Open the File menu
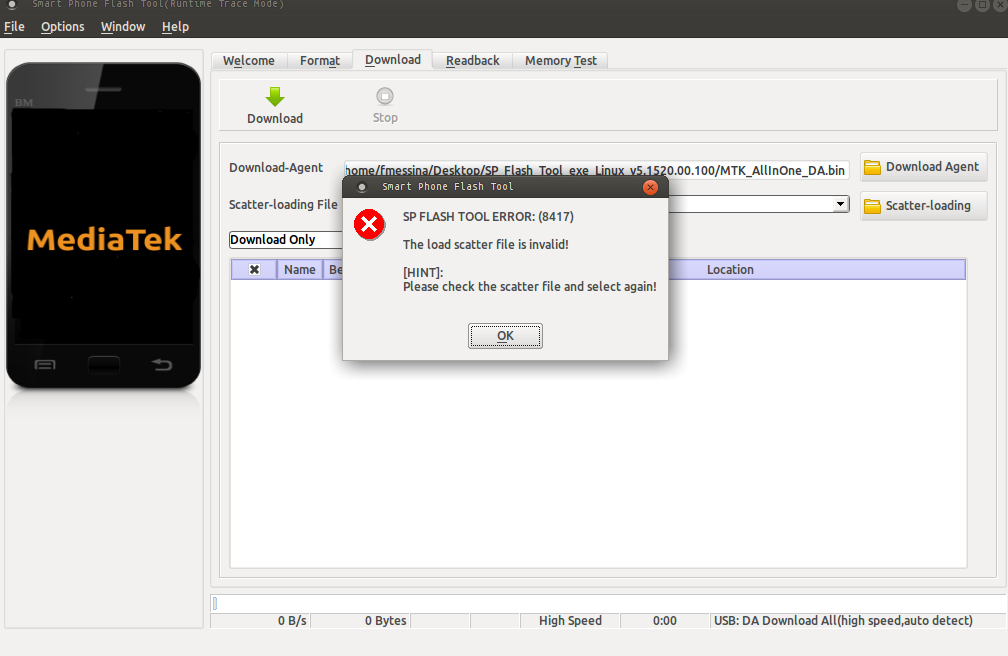Viewport: 1008px width, 656px height. point(14,27)
